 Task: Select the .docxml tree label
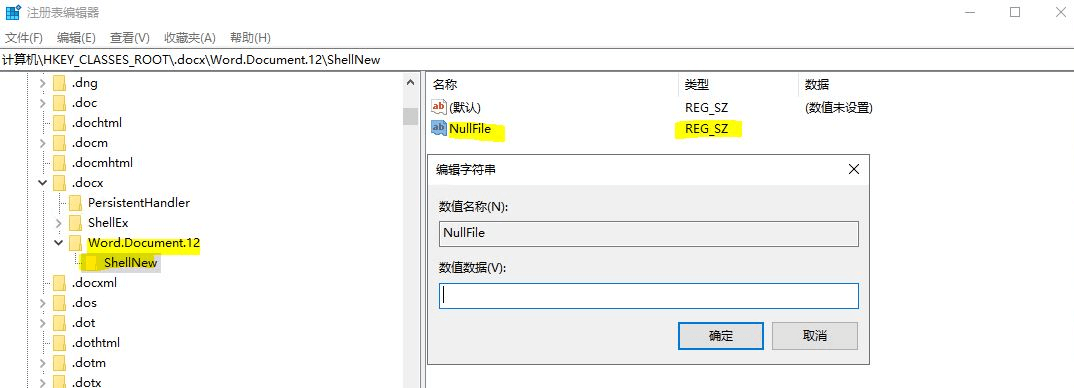tap(95, 283)
